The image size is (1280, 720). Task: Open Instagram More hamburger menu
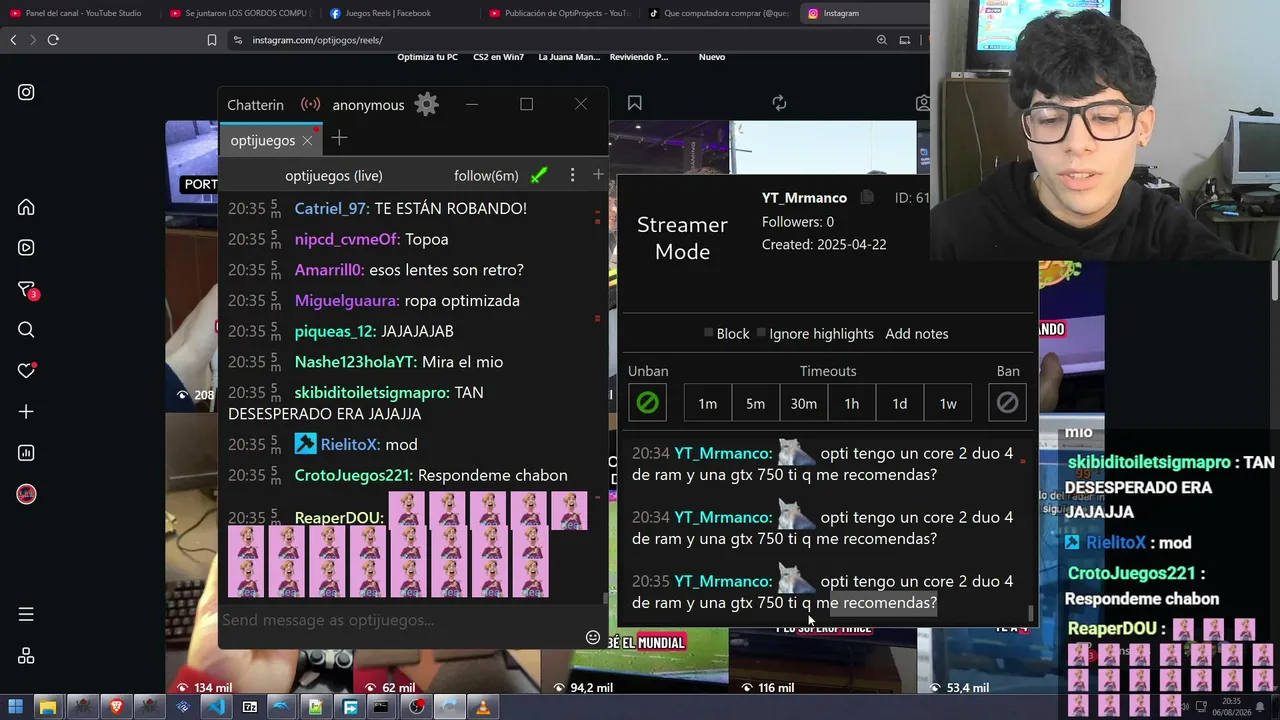click(26, 614)
